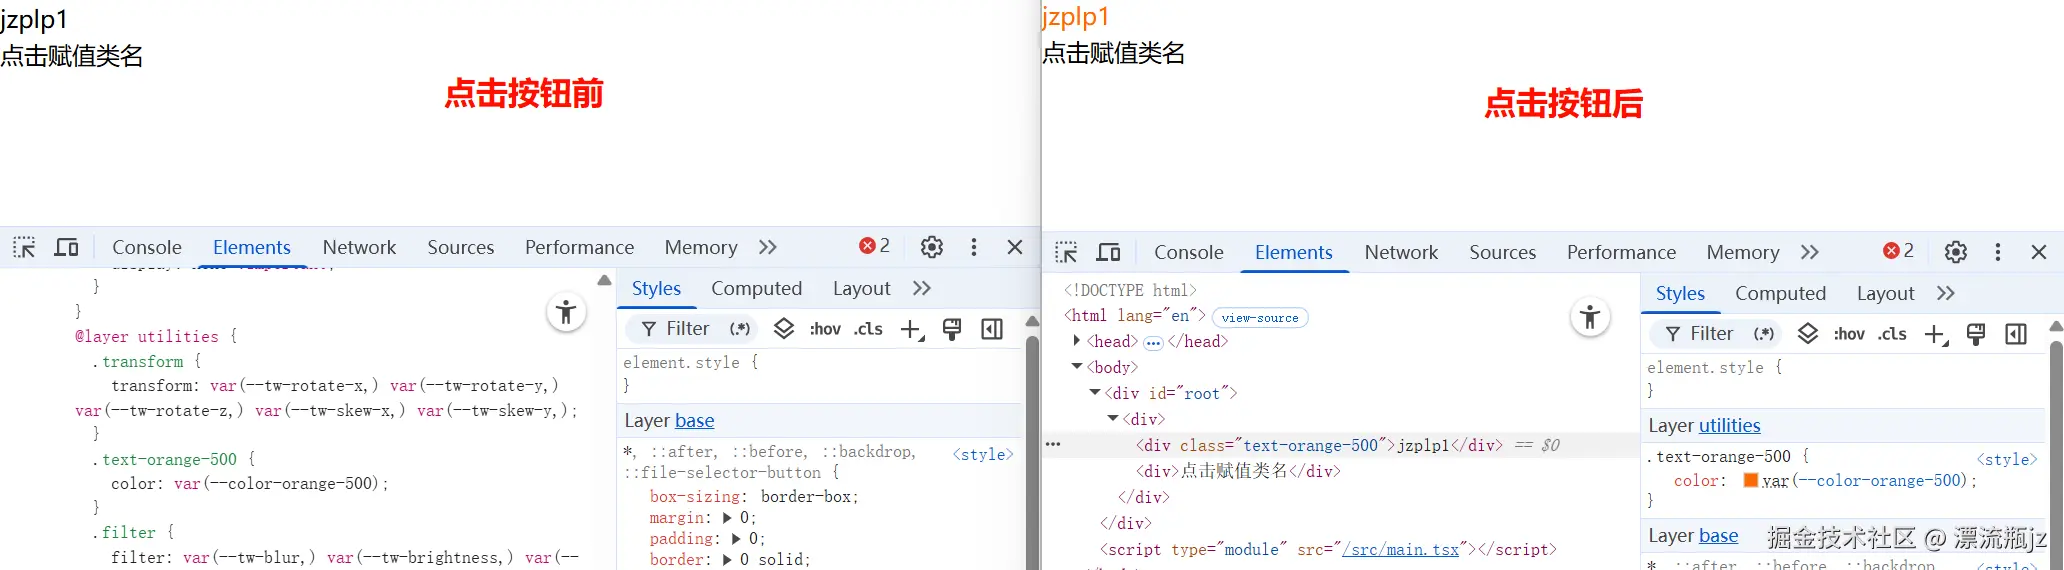
Task: Click error count badge in right DevTools
Action: [x=1899, y=251]
